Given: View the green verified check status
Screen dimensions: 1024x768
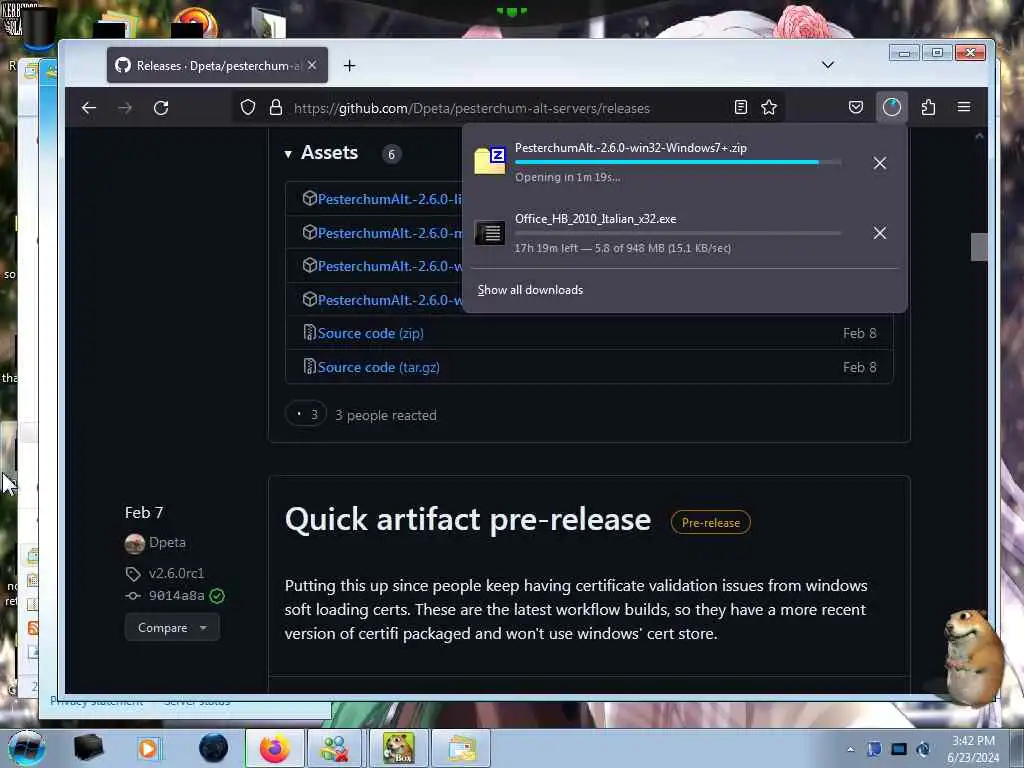Looking at the screenshot, I should [217, 596].
